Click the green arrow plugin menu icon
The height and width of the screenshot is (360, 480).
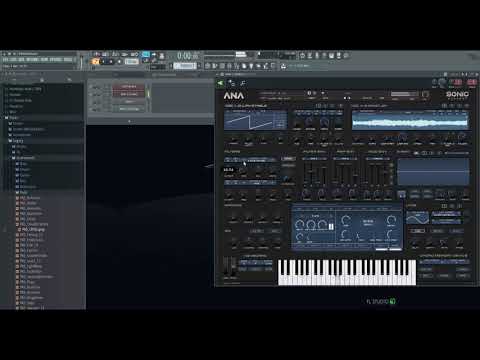tap(220, 83)
